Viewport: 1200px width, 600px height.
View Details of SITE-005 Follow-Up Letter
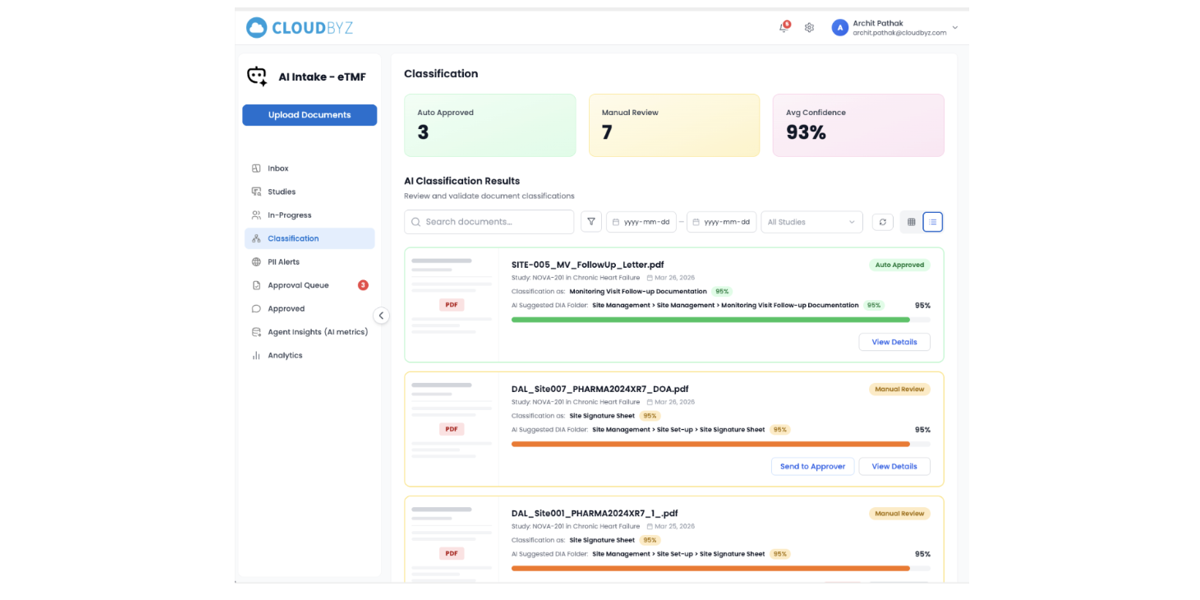pos(894,342)
